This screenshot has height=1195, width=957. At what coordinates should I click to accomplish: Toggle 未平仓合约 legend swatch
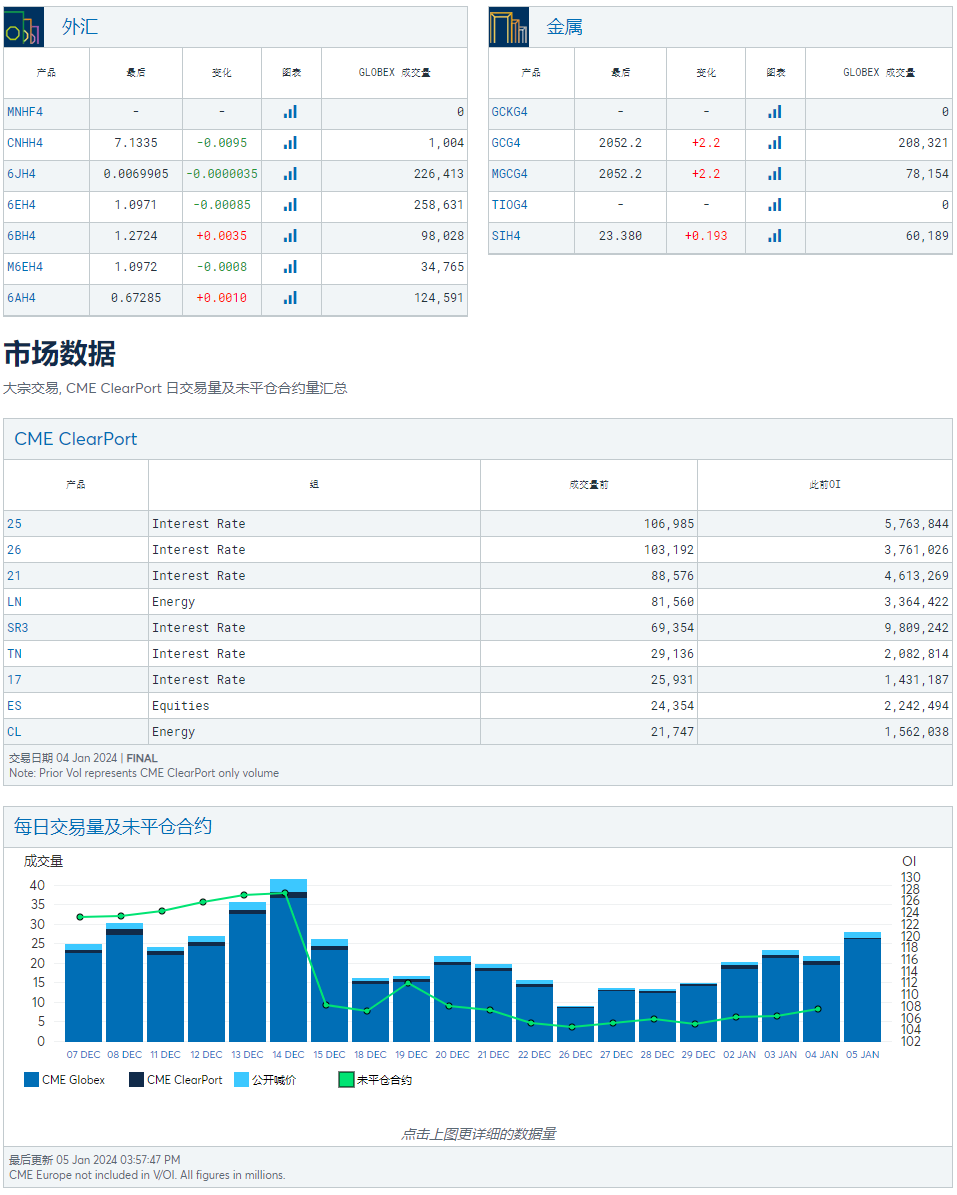point(346,1080)
